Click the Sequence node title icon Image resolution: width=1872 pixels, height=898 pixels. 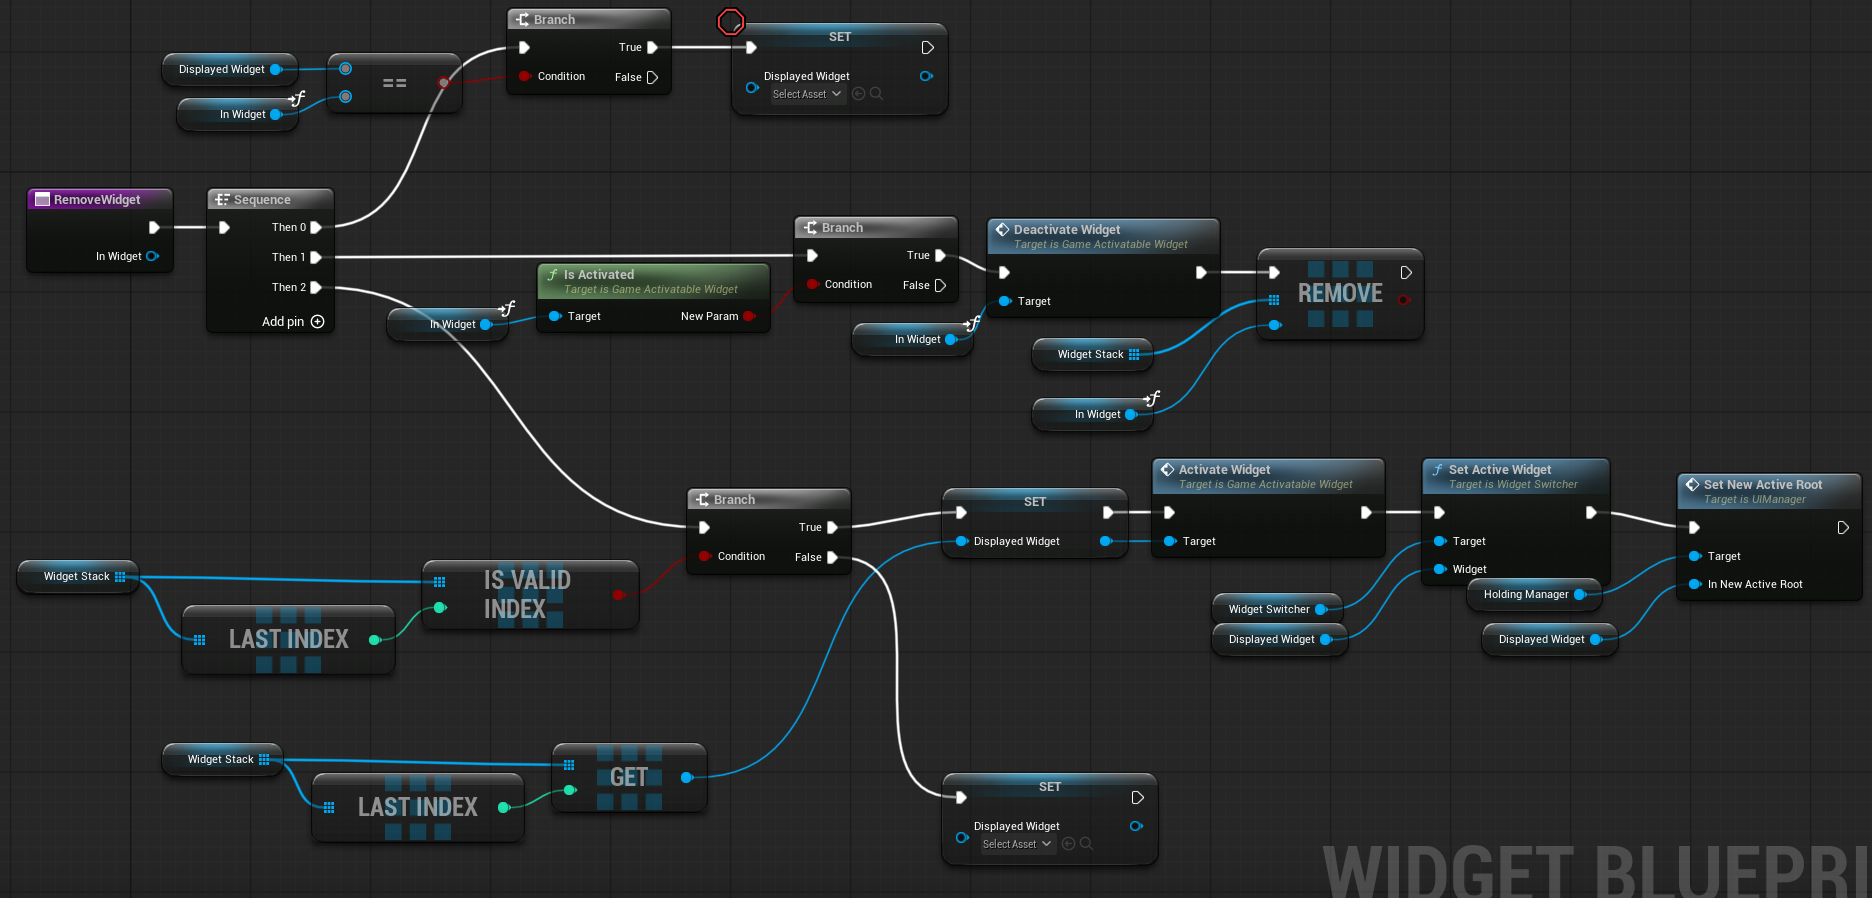(x=222, y=200)
